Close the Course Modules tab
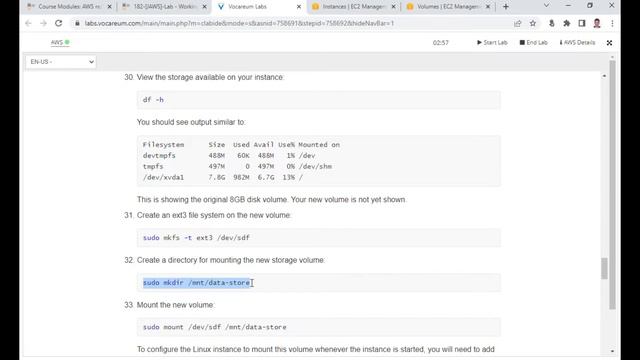This screenshot has height=360, width=640. (109, 7)
